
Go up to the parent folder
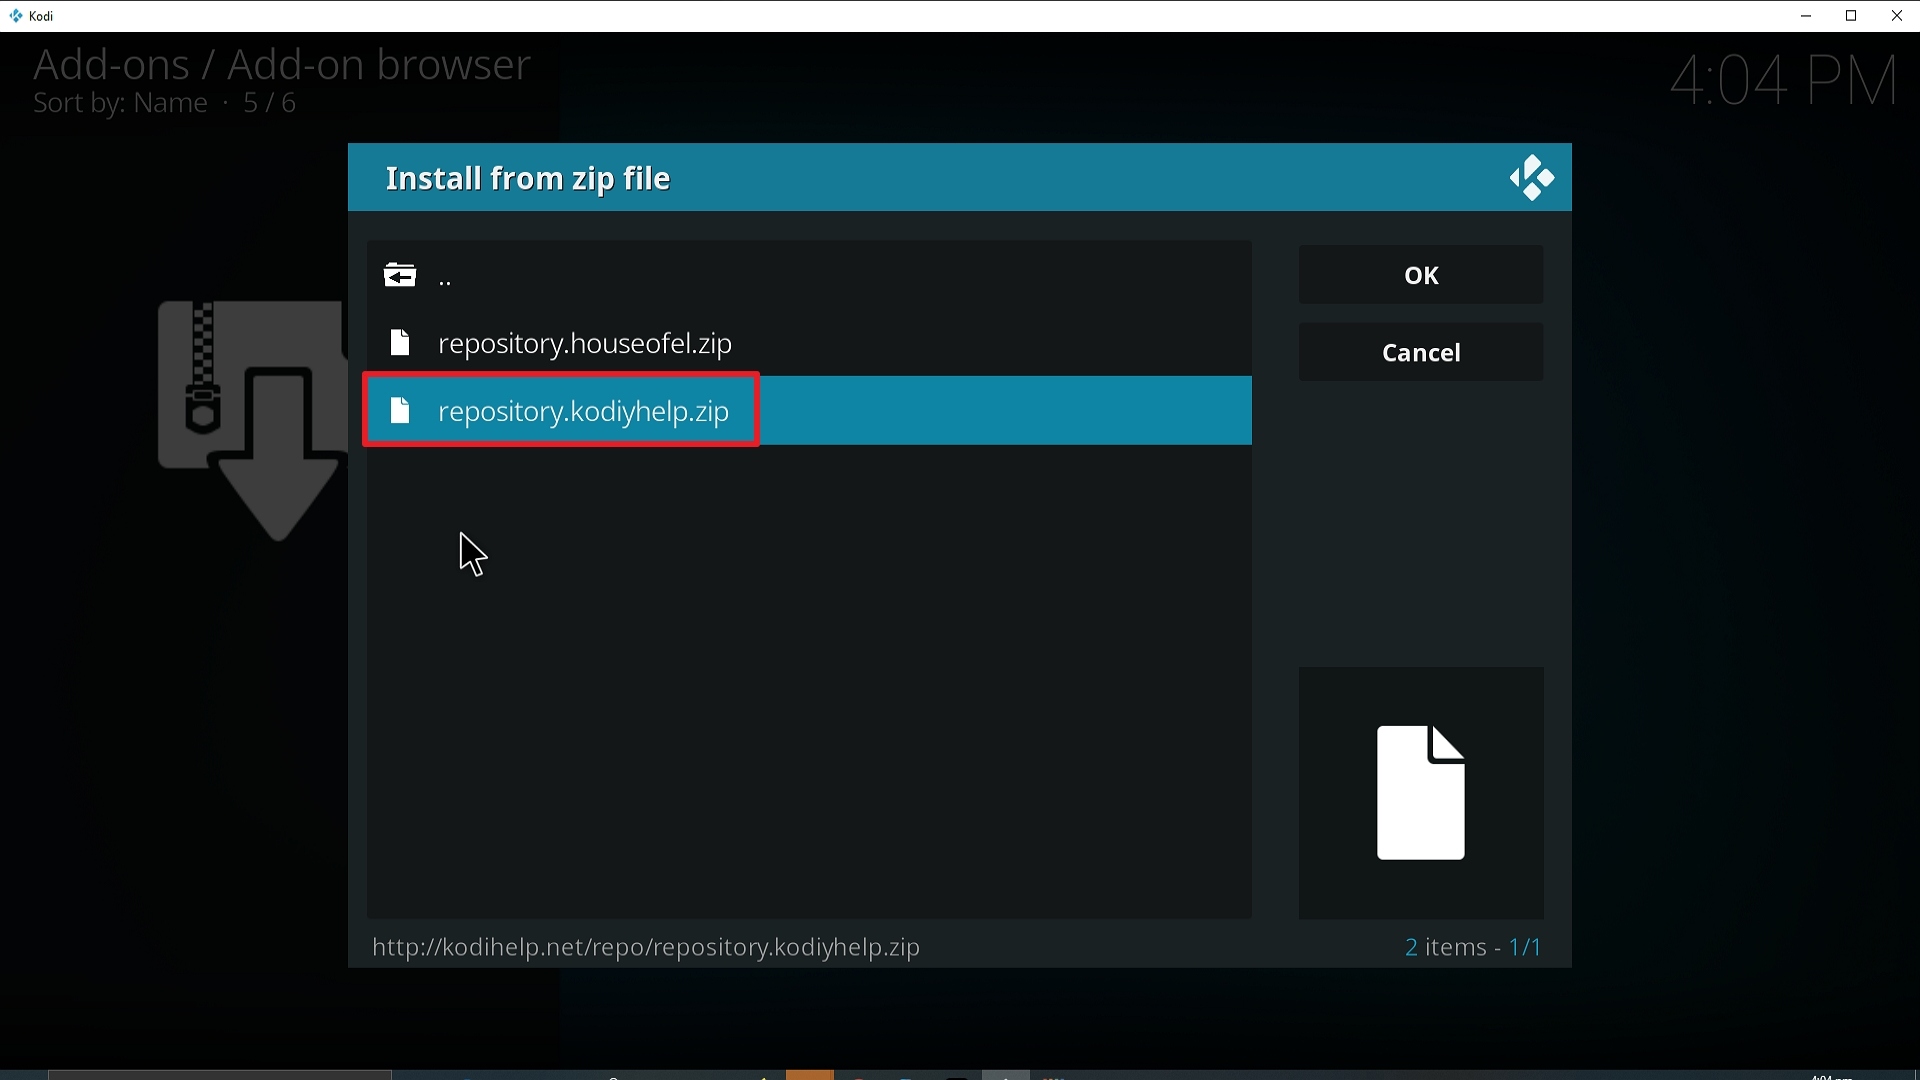809,276
